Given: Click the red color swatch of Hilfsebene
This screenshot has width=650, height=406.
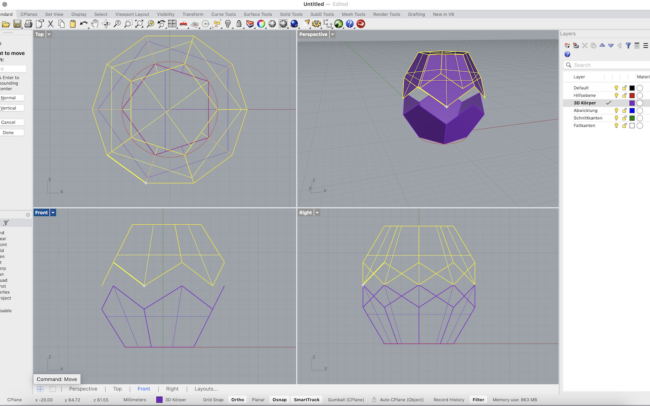Looking at the screenshot, I should [x=632, y=95].
